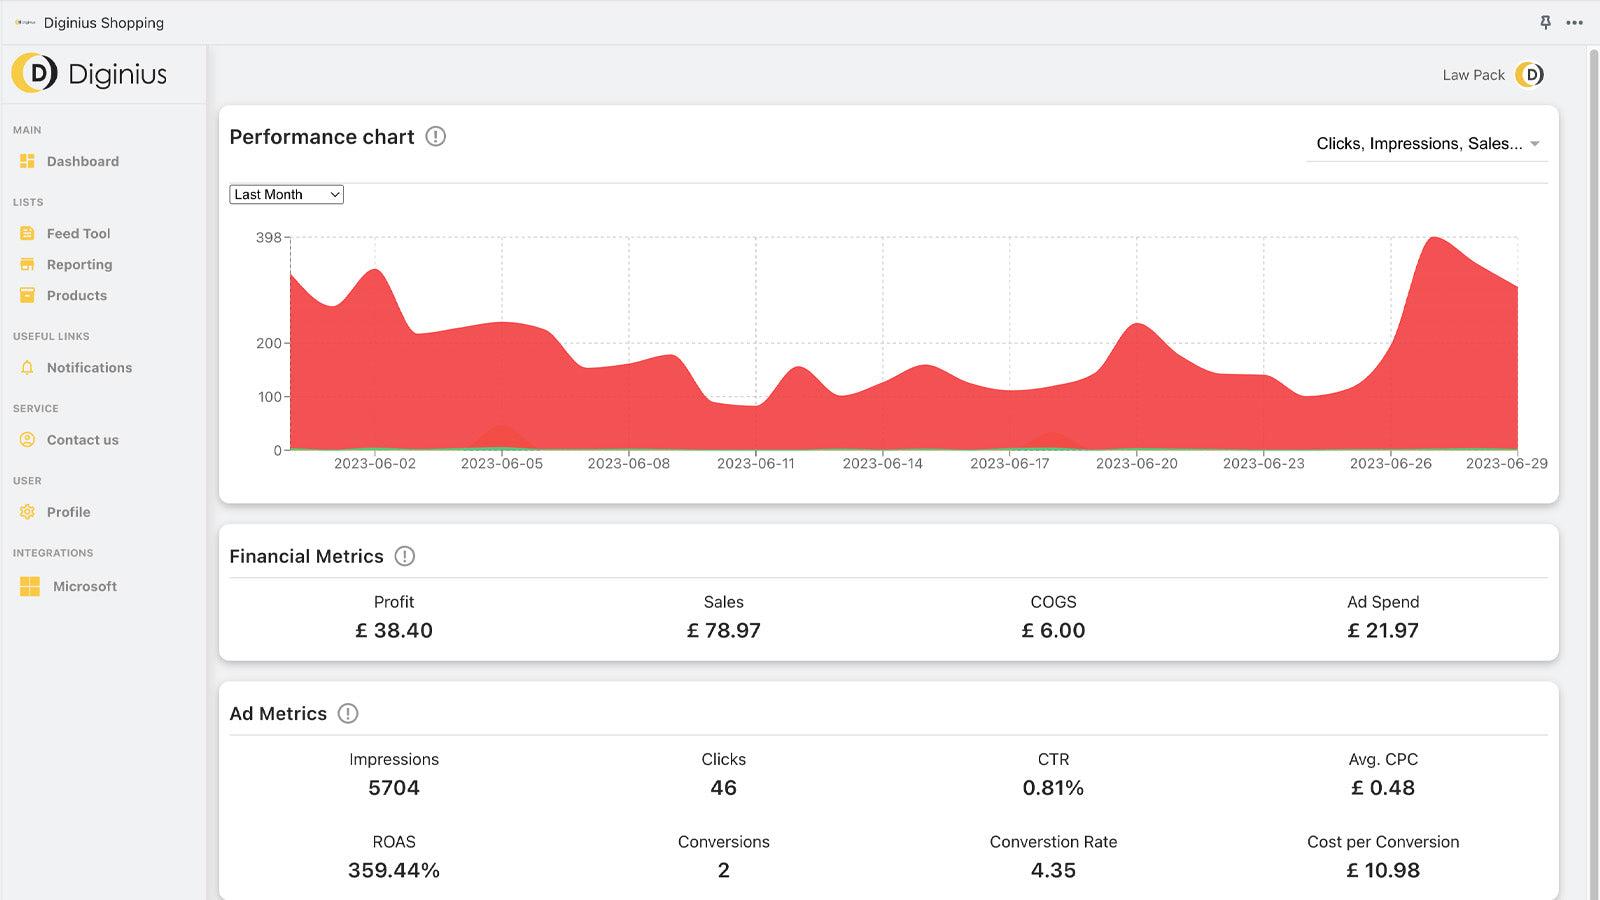Open the Microsoft integration
The image size is (1600, 900).
coord(84,586)
